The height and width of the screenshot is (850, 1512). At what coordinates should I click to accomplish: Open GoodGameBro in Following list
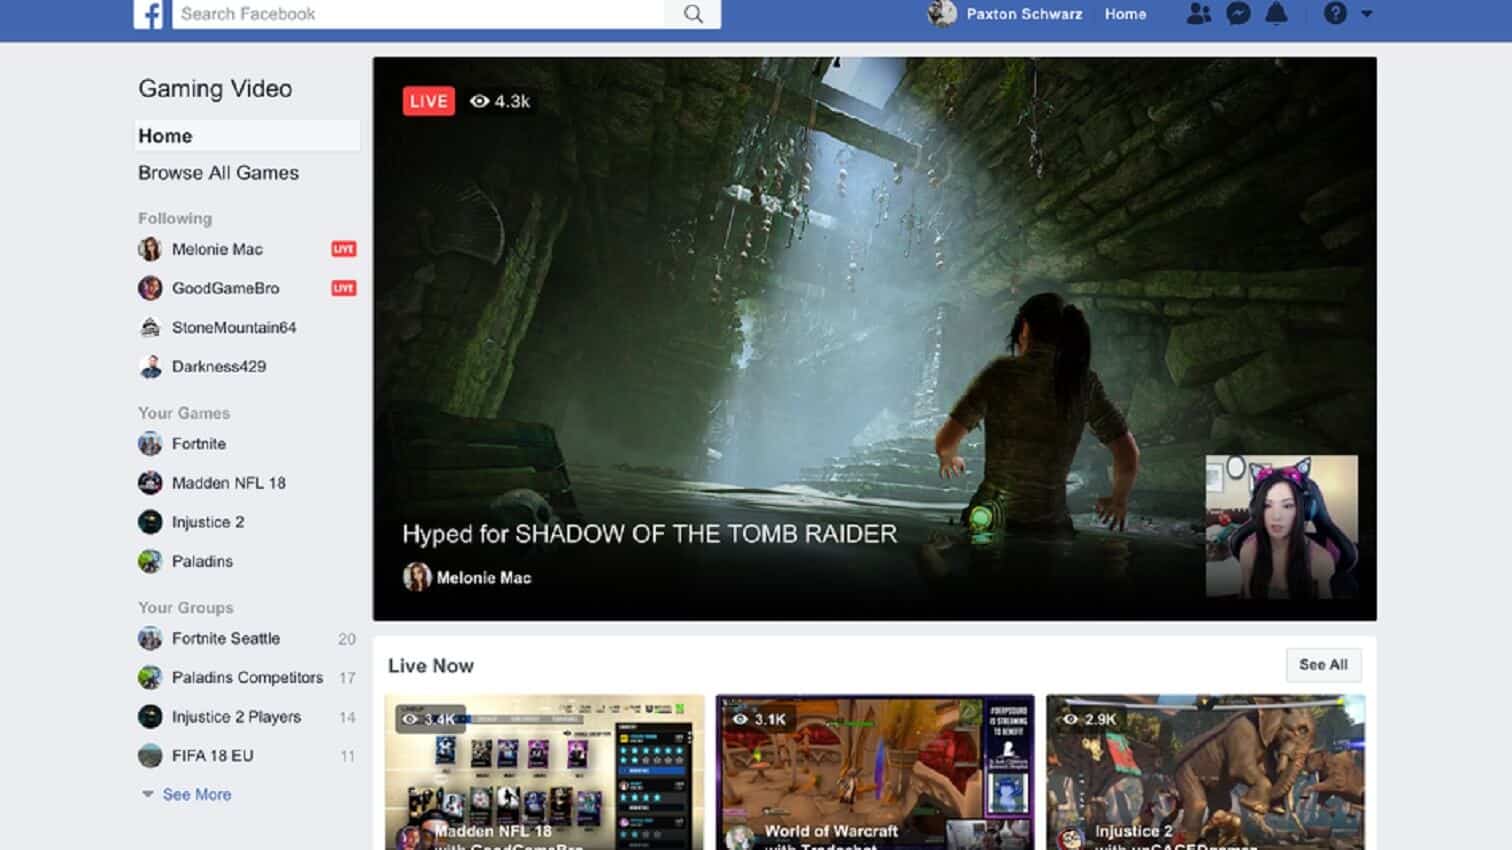click(225, 288)
